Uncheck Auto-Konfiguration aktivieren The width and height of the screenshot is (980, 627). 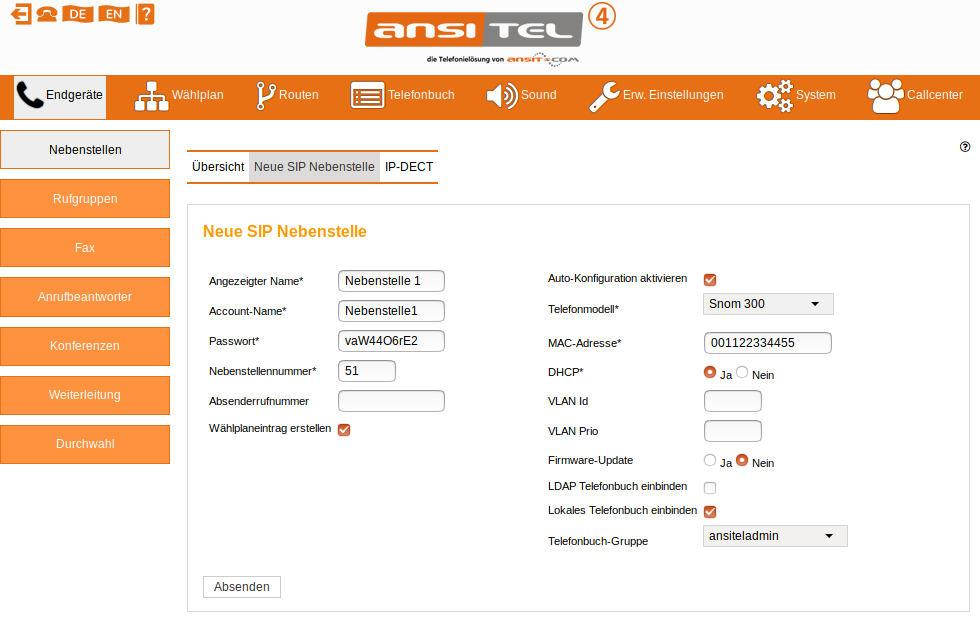tap(708, 279)
